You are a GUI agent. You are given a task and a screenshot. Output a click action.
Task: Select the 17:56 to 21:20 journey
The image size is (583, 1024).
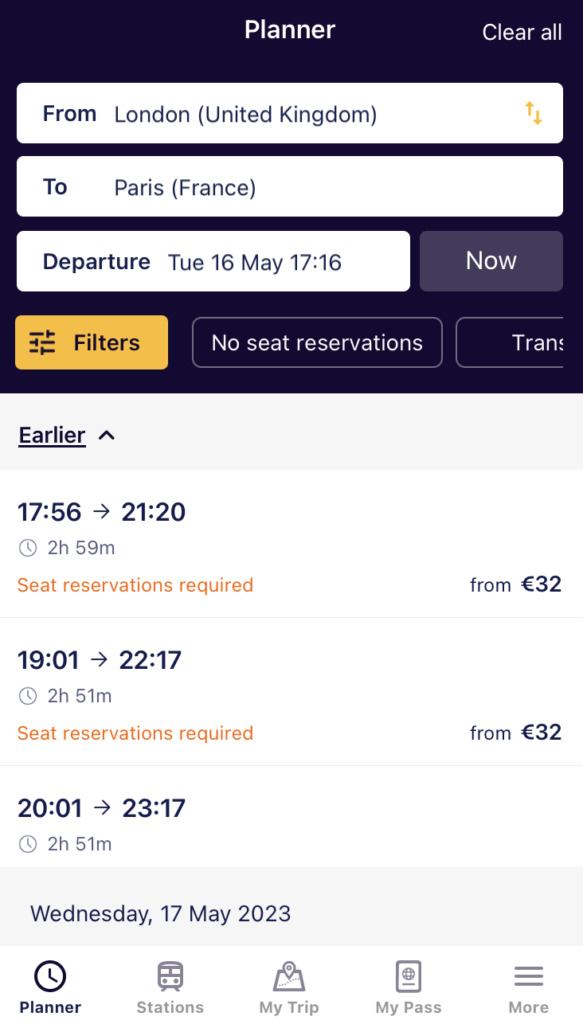click(291, 544)
